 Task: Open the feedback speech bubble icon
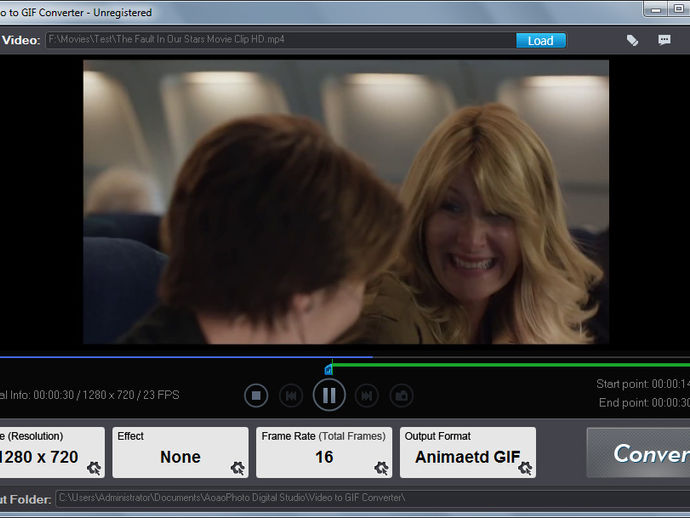click(664, 40)
